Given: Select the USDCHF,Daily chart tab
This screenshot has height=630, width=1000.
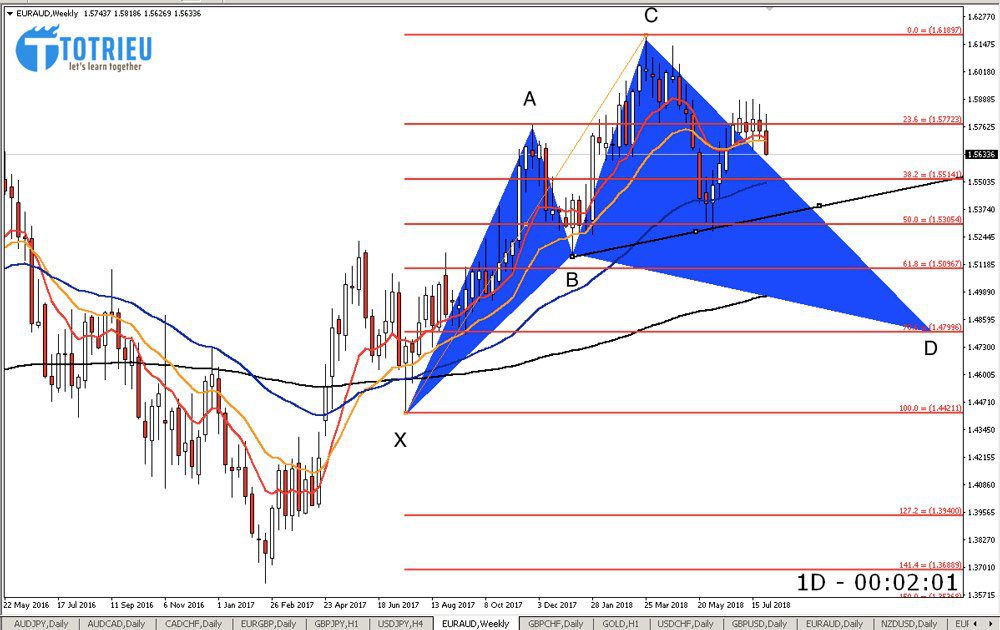Looking at the screenshot, I should click(x=688, y=623).
